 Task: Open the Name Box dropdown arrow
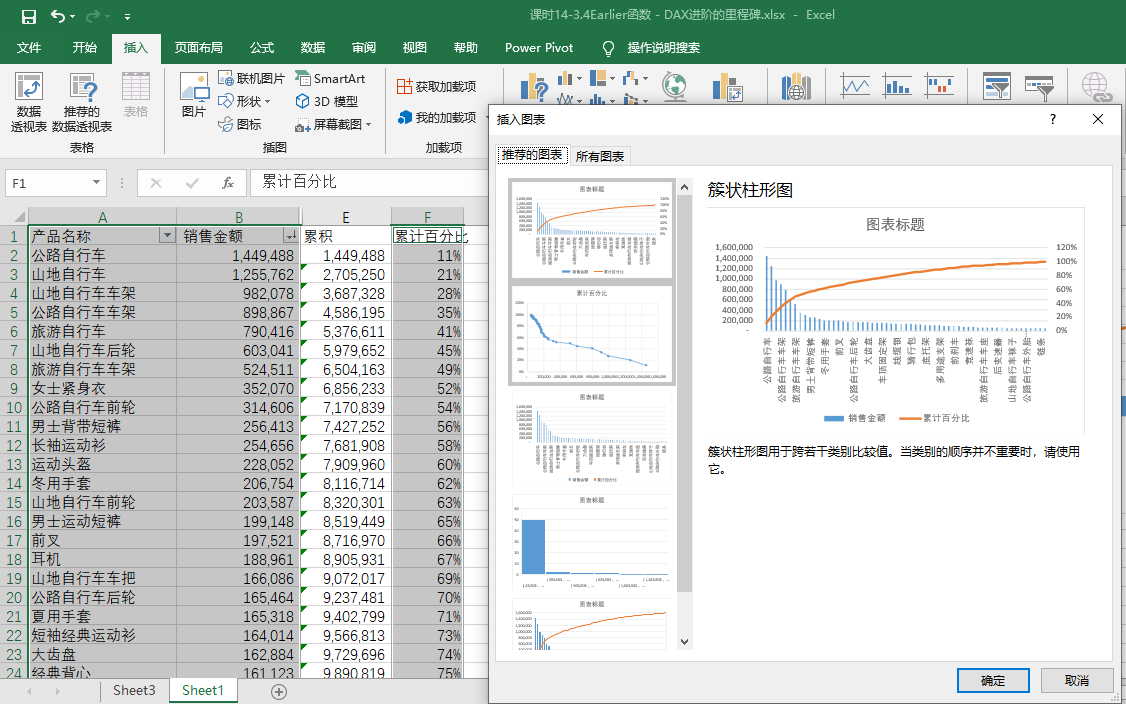click(96, 182)
